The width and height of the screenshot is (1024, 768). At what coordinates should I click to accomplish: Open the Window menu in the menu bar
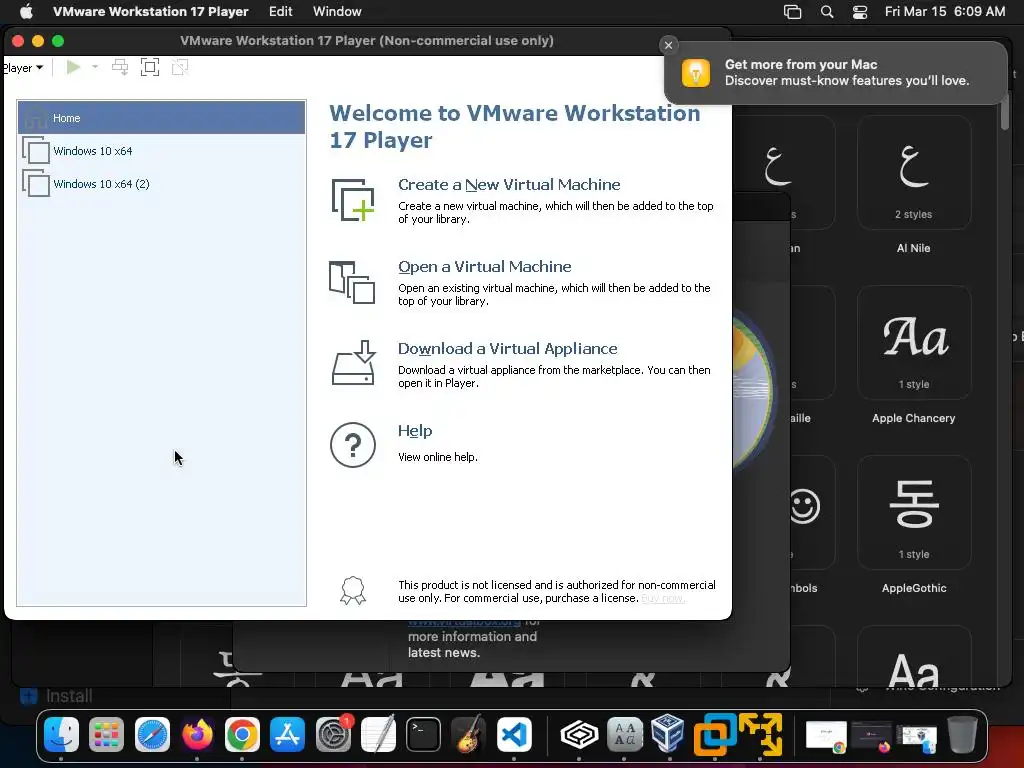pyautogui.click(x=337, y=11)
